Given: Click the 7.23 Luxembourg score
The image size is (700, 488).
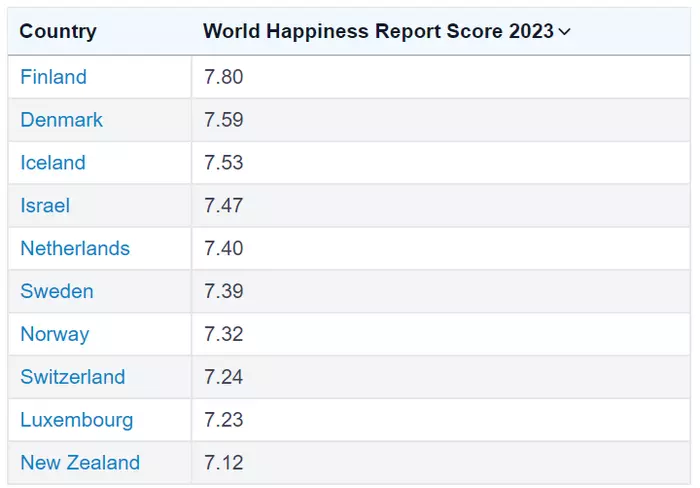Looking at the screenshot, I should tap(224, 420).
